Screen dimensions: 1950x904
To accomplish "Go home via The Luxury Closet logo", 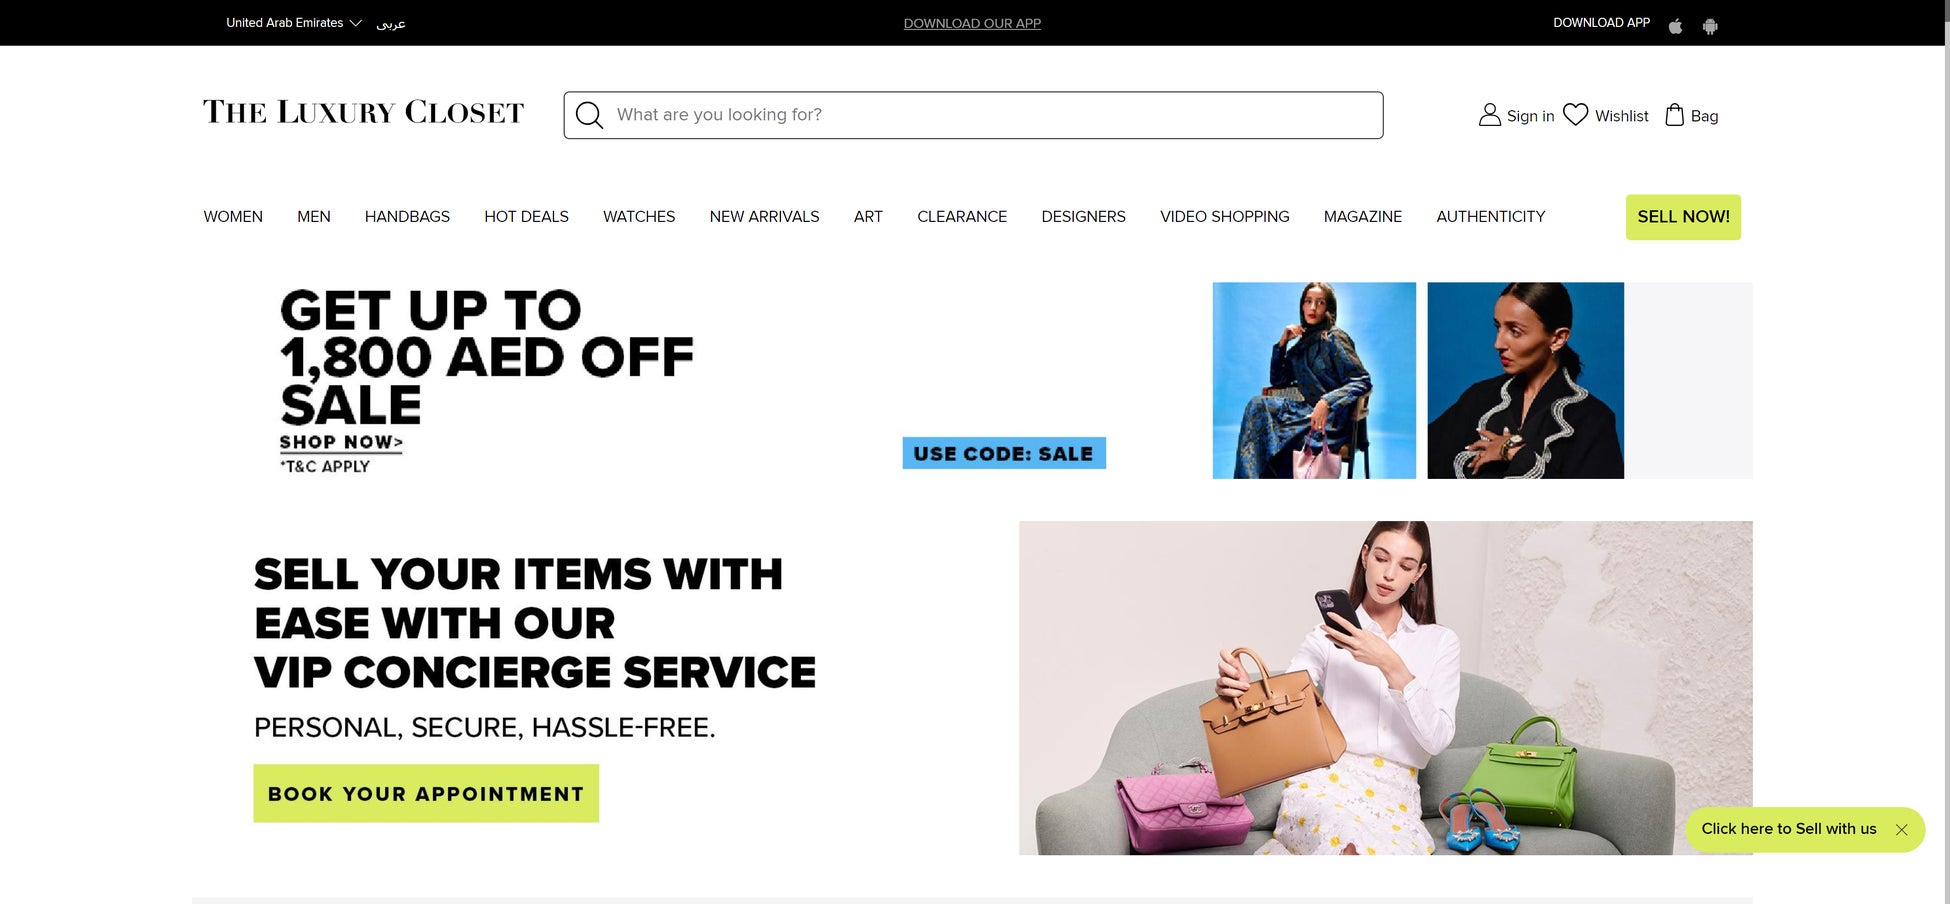I will point(363,112).
